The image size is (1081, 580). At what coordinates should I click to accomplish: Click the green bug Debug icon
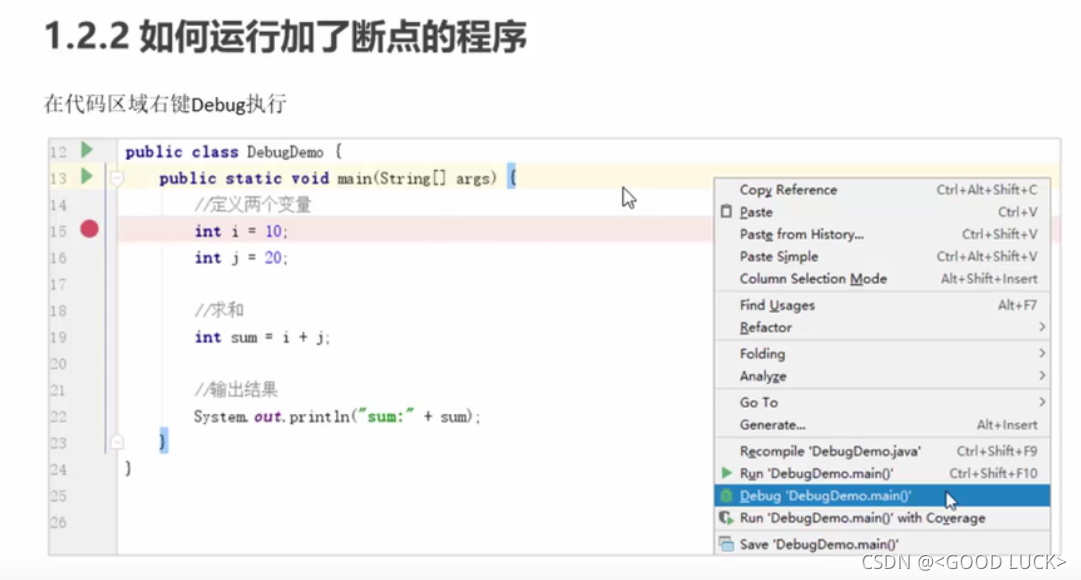pyautogui.click(x=726, y=495)
